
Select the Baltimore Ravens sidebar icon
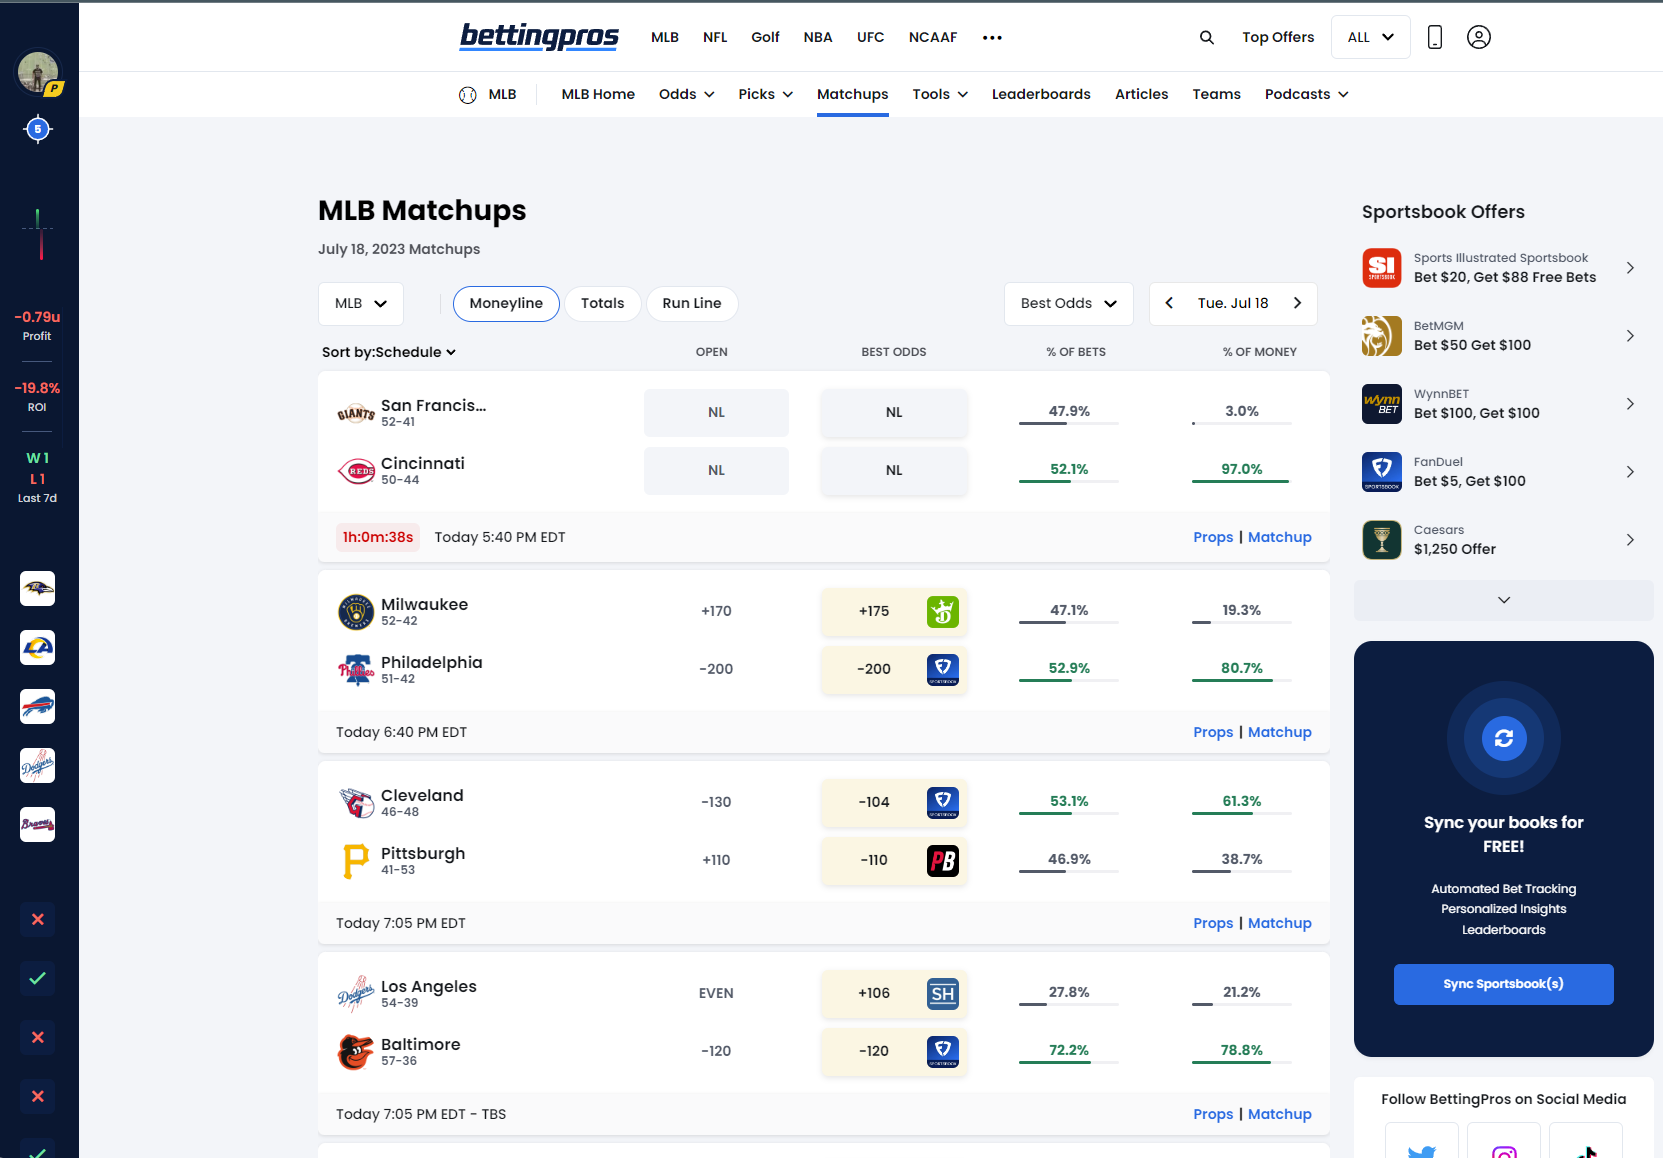pyautogui.click(x=38, y=589)
